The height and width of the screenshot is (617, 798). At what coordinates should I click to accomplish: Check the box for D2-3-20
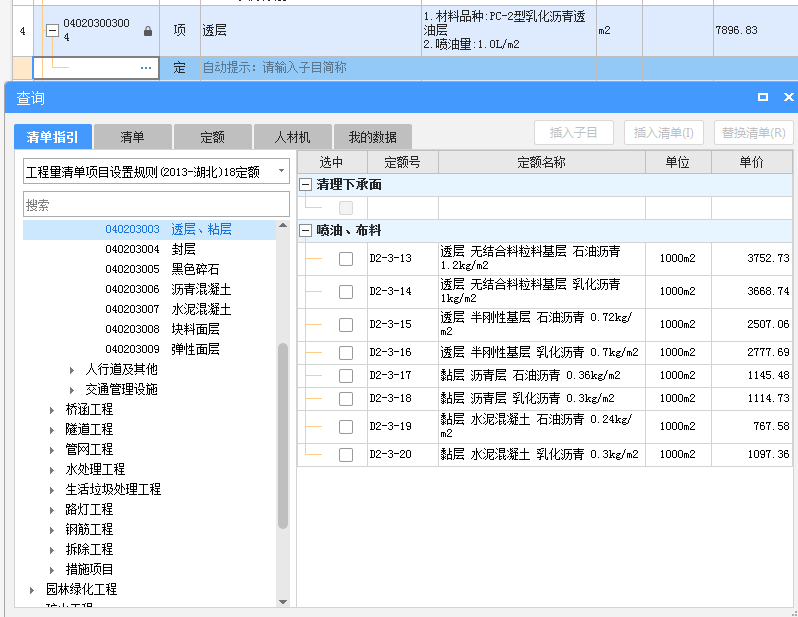[346, 455]
